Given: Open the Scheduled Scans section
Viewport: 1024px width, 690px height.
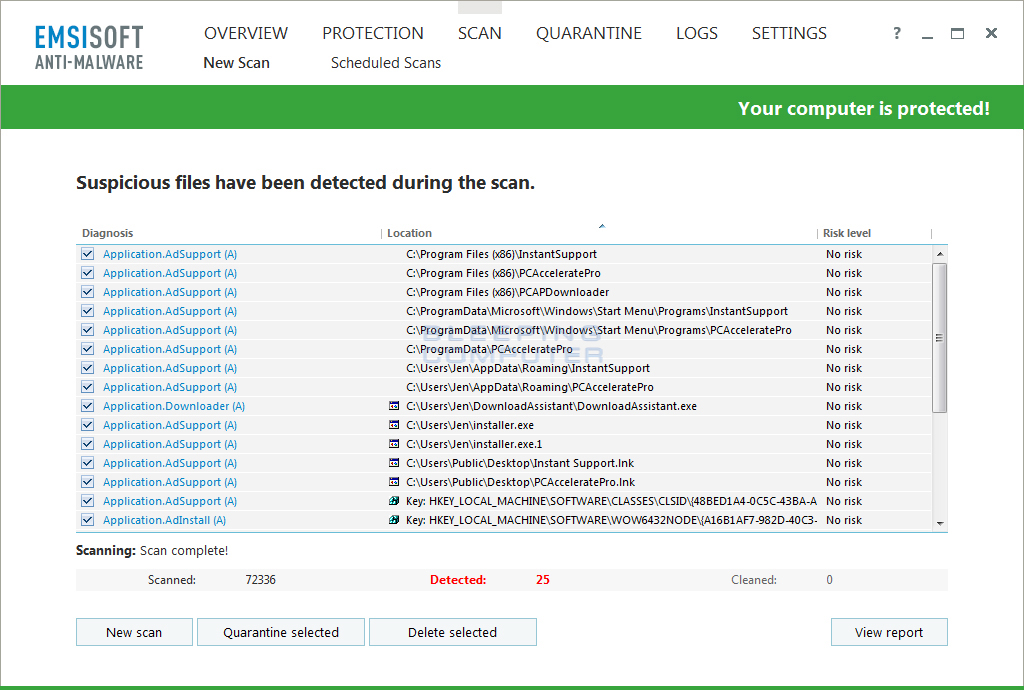Looking at the screenshot, I should pos(386,62).
